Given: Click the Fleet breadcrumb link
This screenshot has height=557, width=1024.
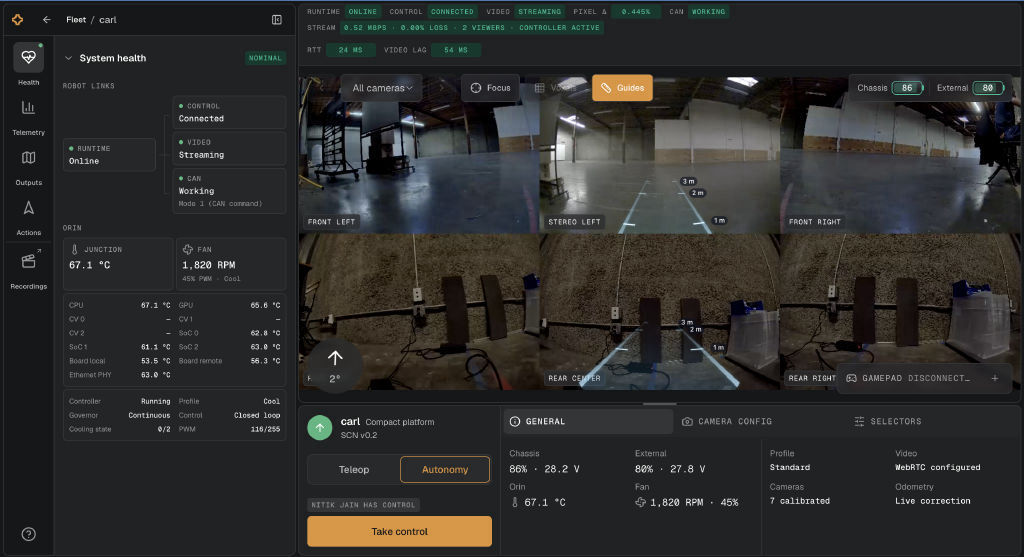Looking at the screenshot, I should pyautogui.click(x=76, y=20).
